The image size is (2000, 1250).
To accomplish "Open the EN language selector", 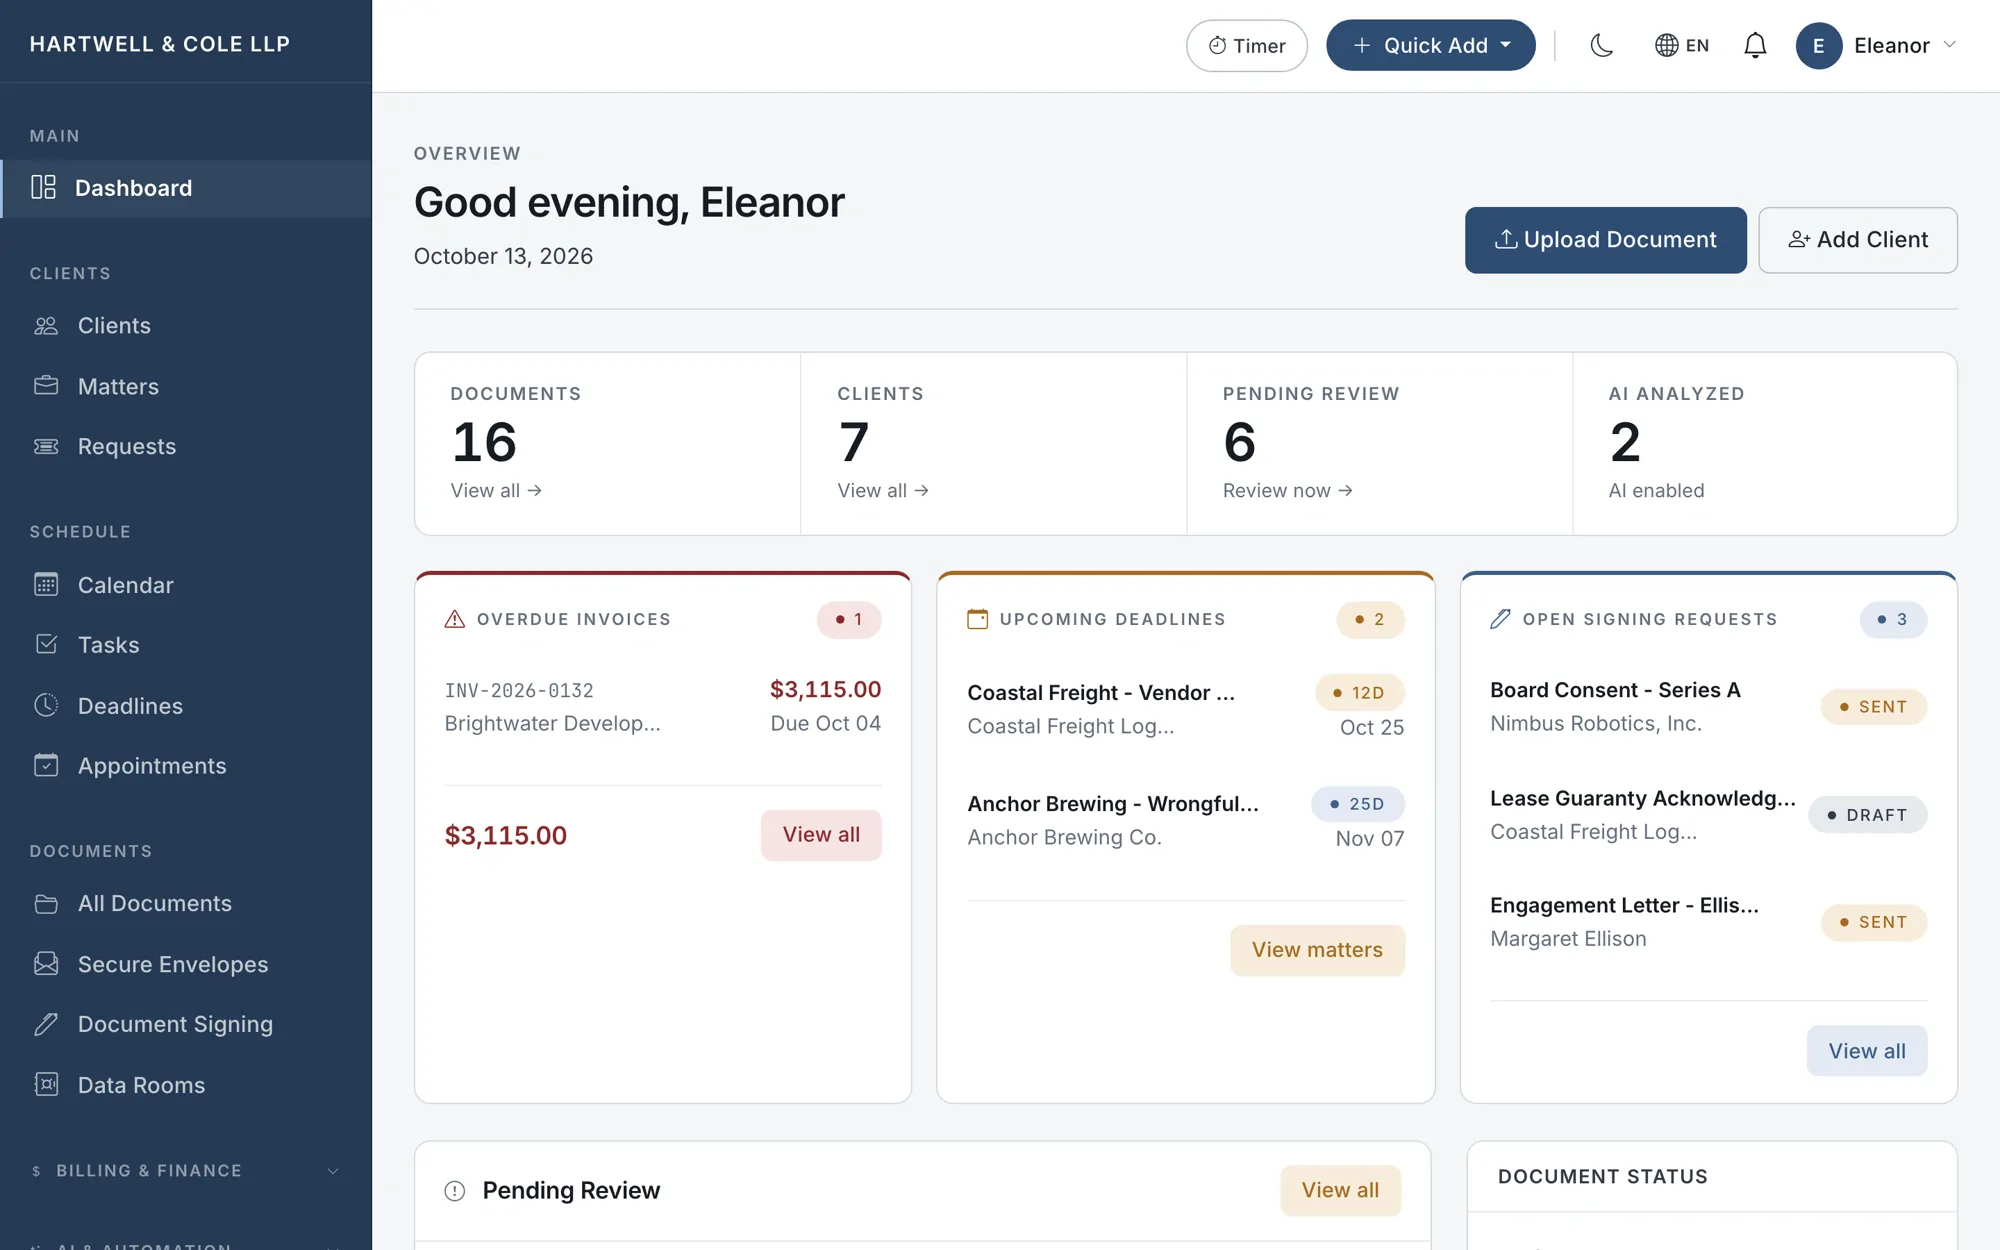I will (1682, 45).
